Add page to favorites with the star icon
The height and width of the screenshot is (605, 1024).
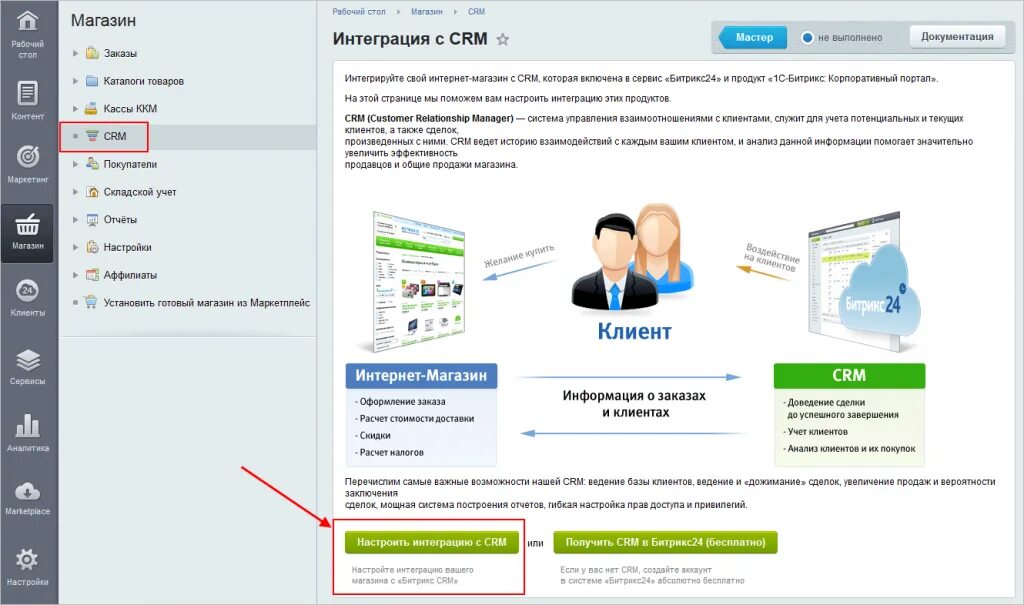503,39
